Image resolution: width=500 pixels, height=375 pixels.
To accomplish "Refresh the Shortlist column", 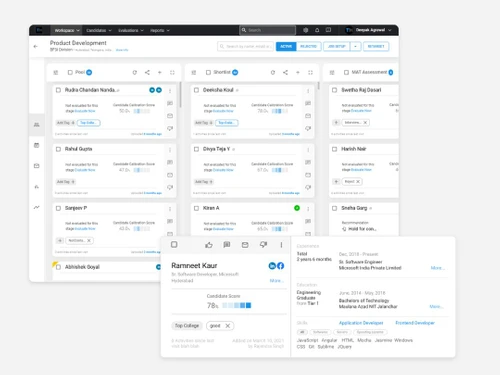I will [x=273, y=72].
